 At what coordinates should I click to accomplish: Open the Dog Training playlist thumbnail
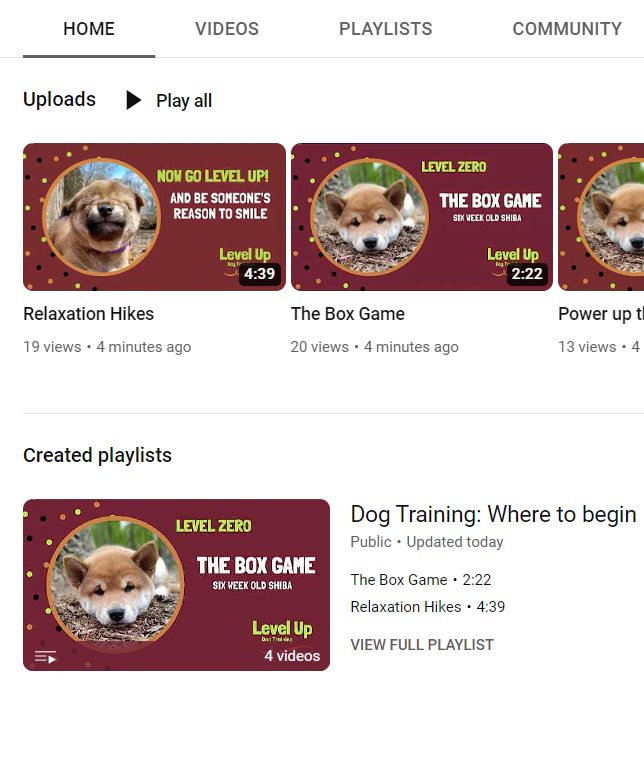tap(176, 585)
